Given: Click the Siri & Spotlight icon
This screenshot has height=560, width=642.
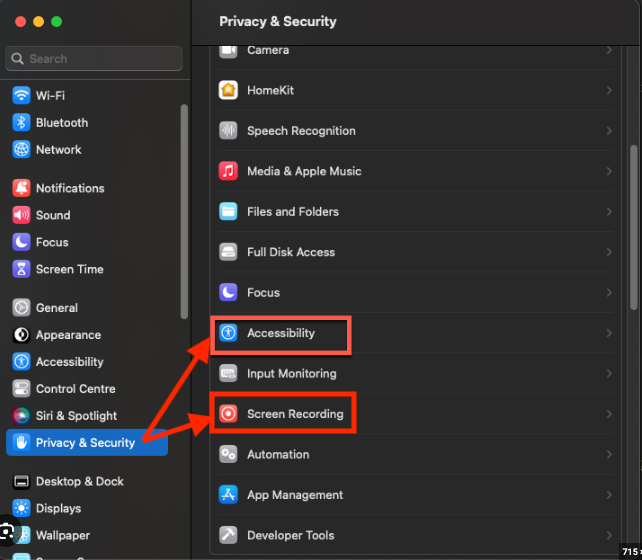Looking at the screenshot, I should (x=21, y=415).
